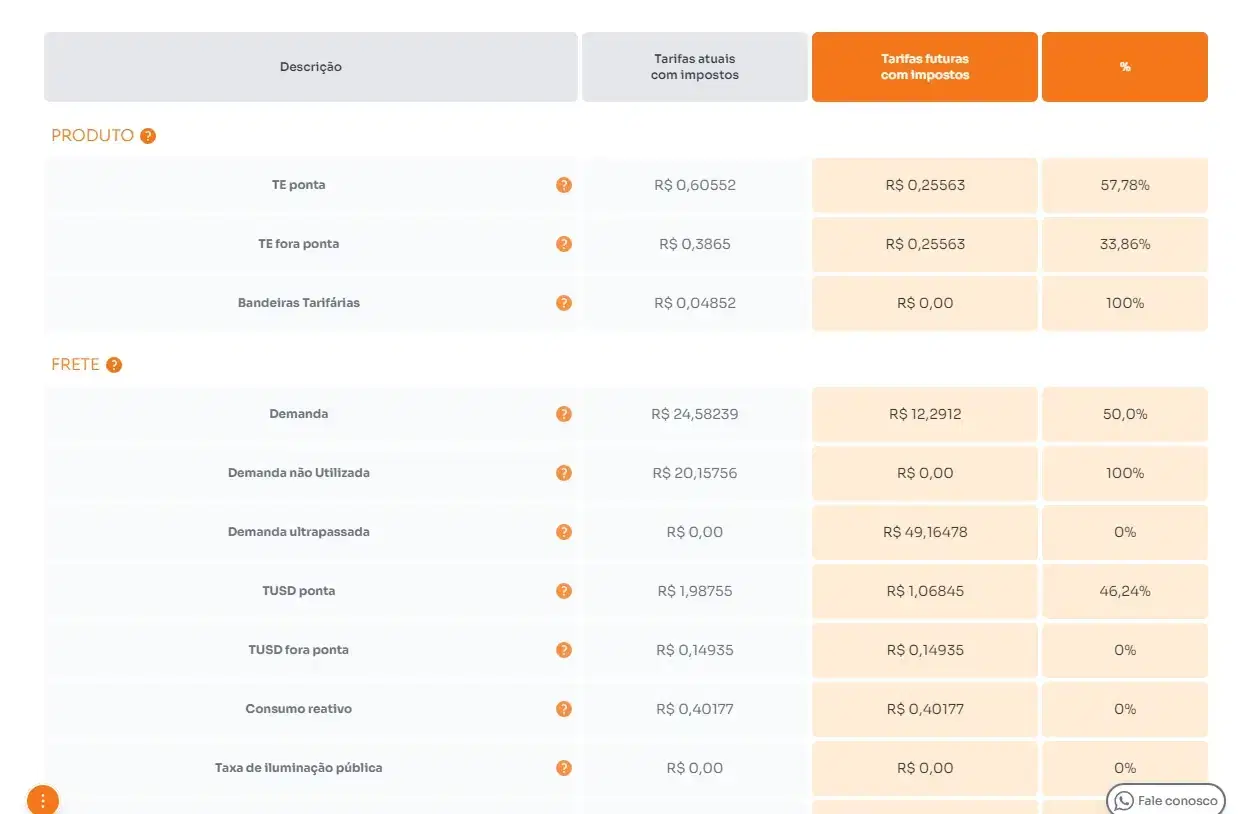Show help for Demanda row
The width and height of the screenshot is (1249, 814).
coord(564,414)
